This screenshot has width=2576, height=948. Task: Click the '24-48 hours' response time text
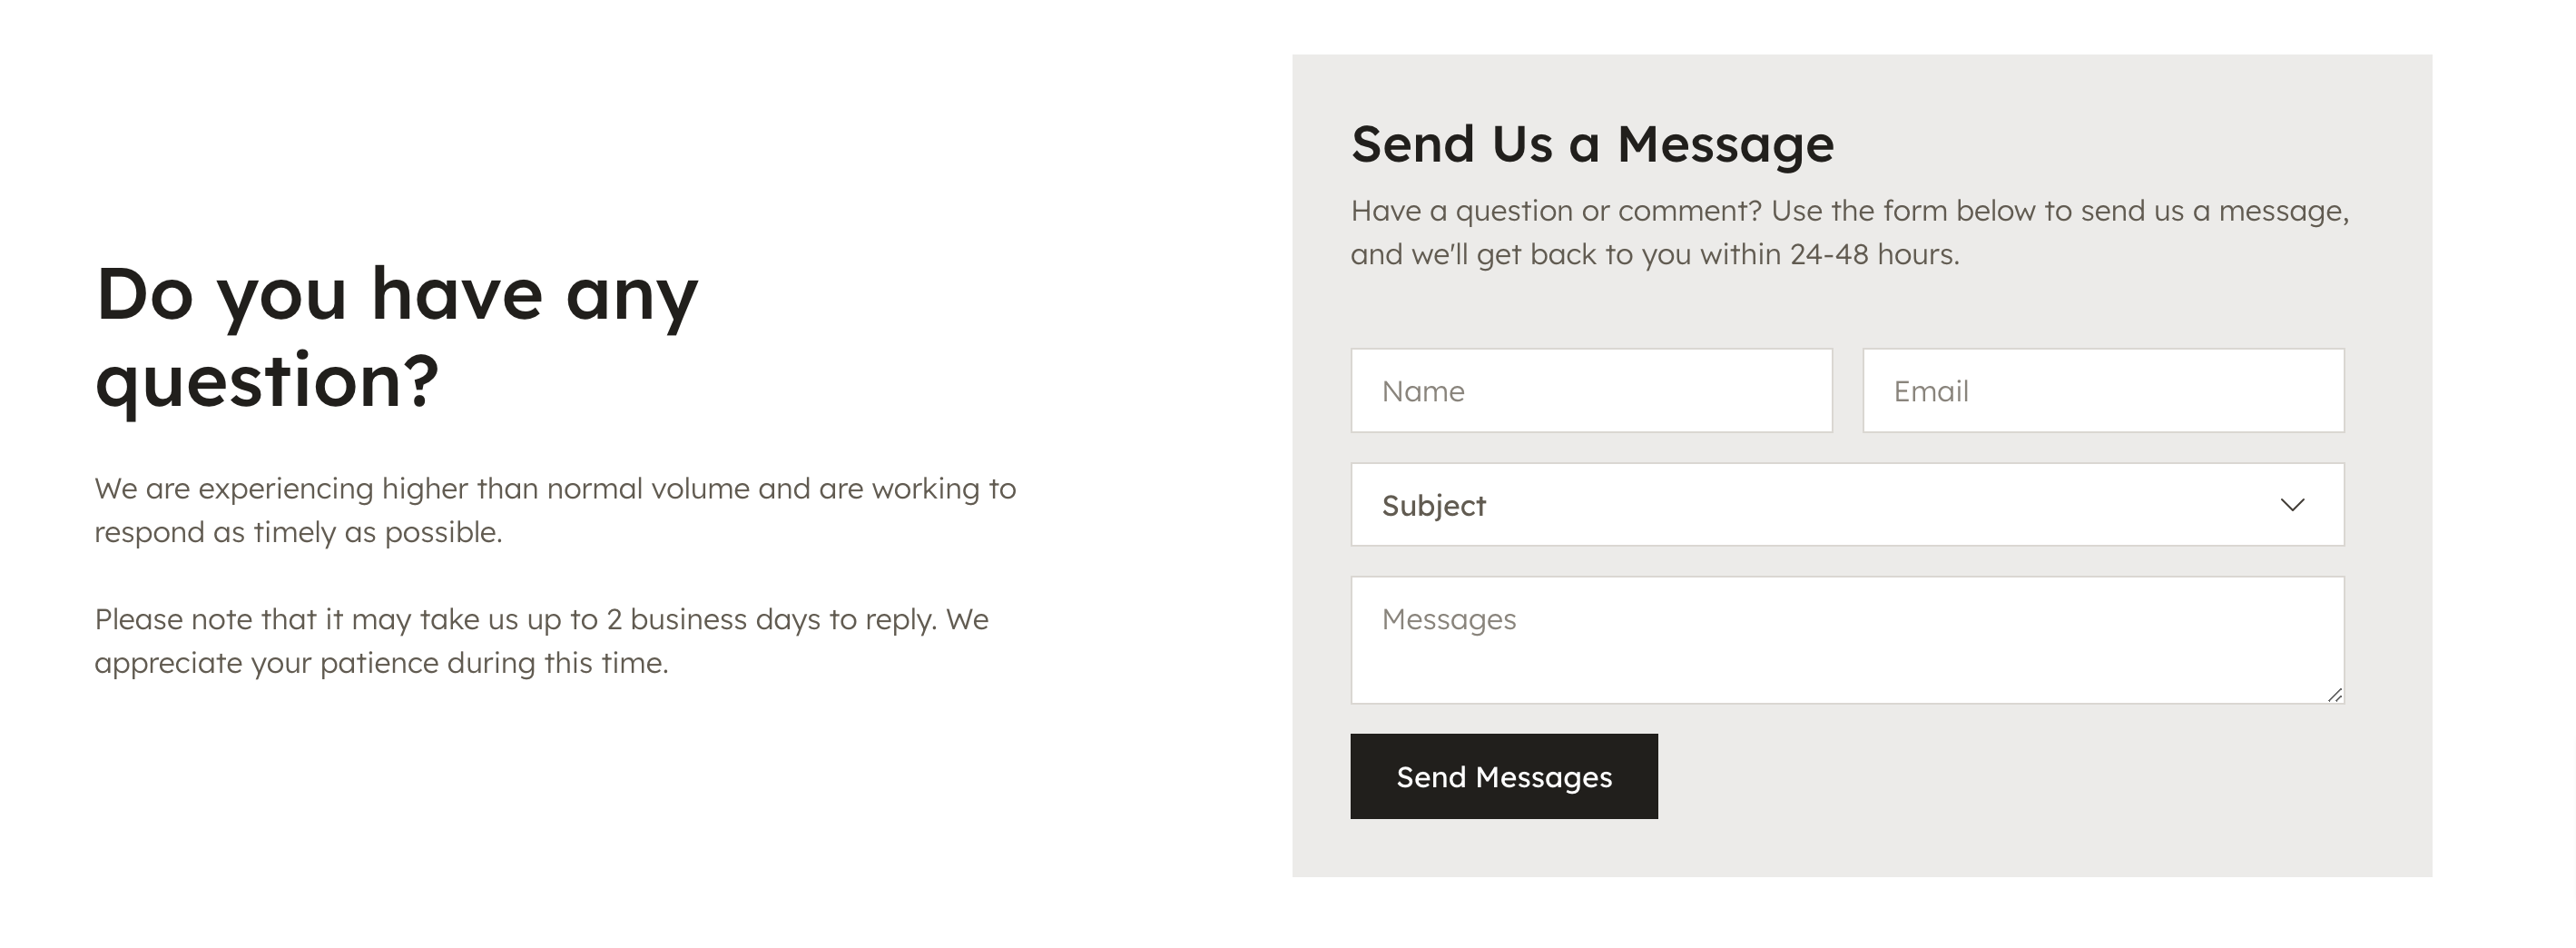1873,255
